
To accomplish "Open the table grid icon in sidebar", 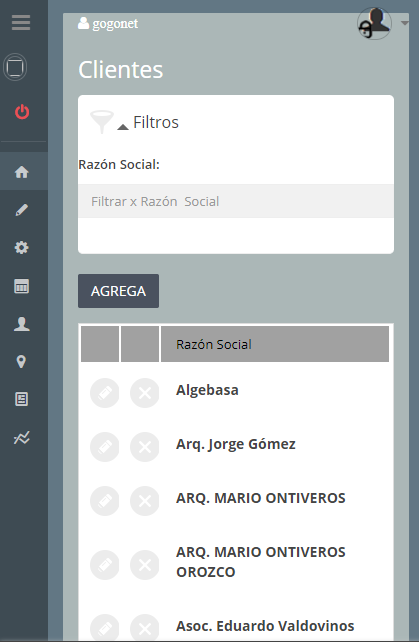I will click(x=22, y=286).
